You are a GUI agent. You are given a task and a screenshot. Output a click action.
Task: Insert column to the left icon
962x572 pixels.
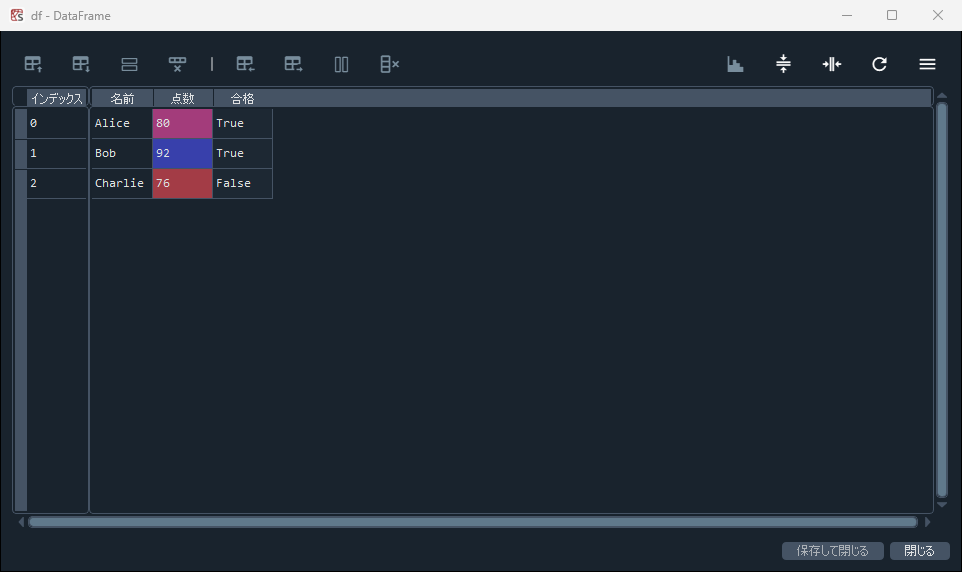(245, 64)
